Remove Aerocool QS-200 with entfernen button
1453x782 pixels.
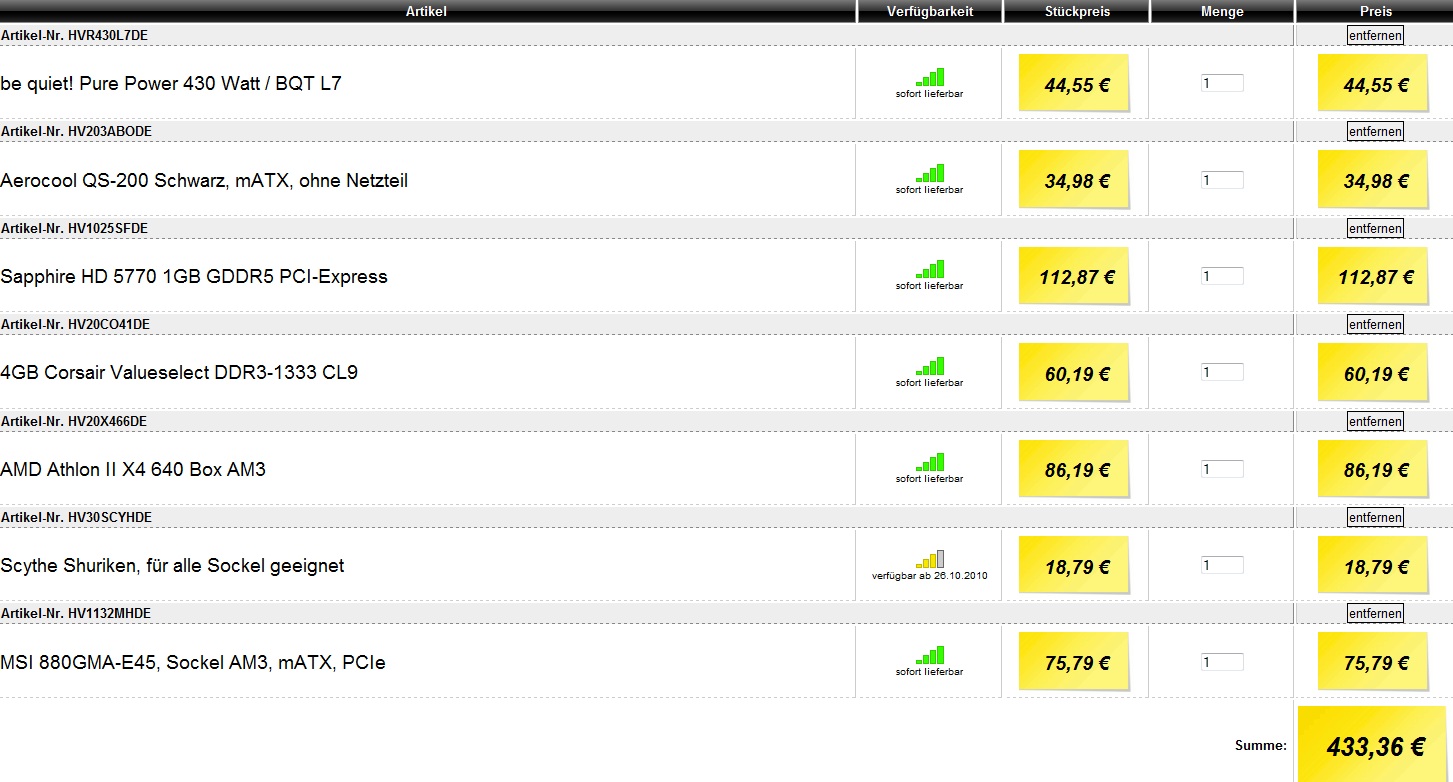coord(1375,131)
